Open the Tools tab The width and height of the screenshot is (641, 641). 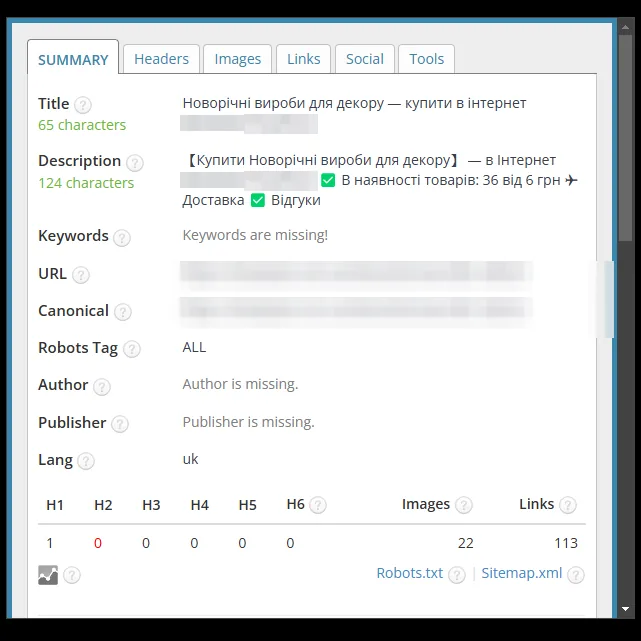coord(426,59)
